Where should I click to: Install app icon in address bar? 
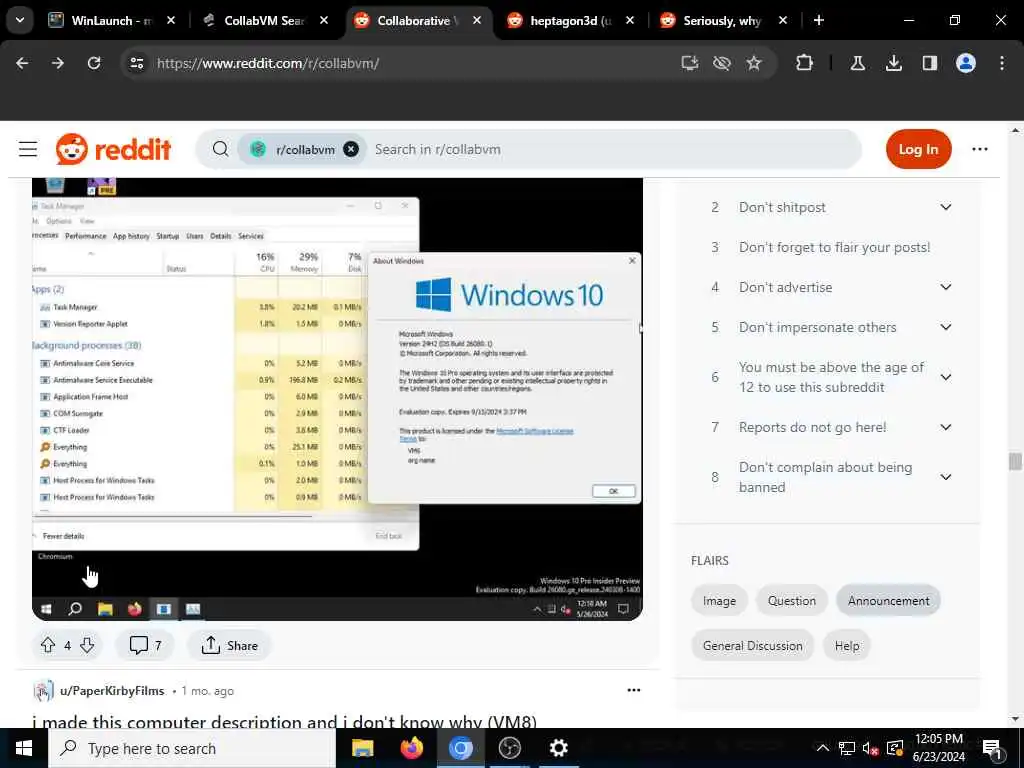tap(690, 63)
